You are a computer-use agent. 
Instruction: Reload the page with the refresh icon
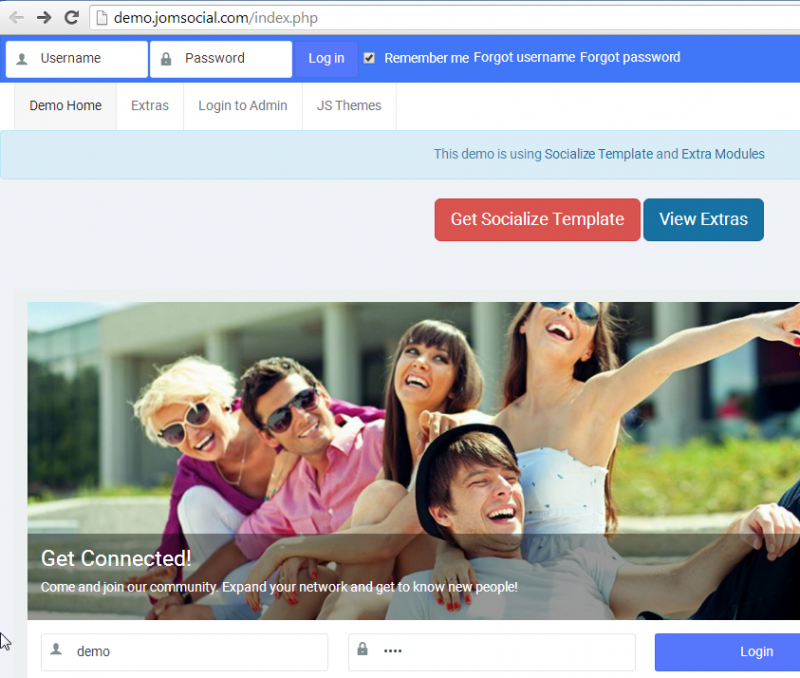71,17
